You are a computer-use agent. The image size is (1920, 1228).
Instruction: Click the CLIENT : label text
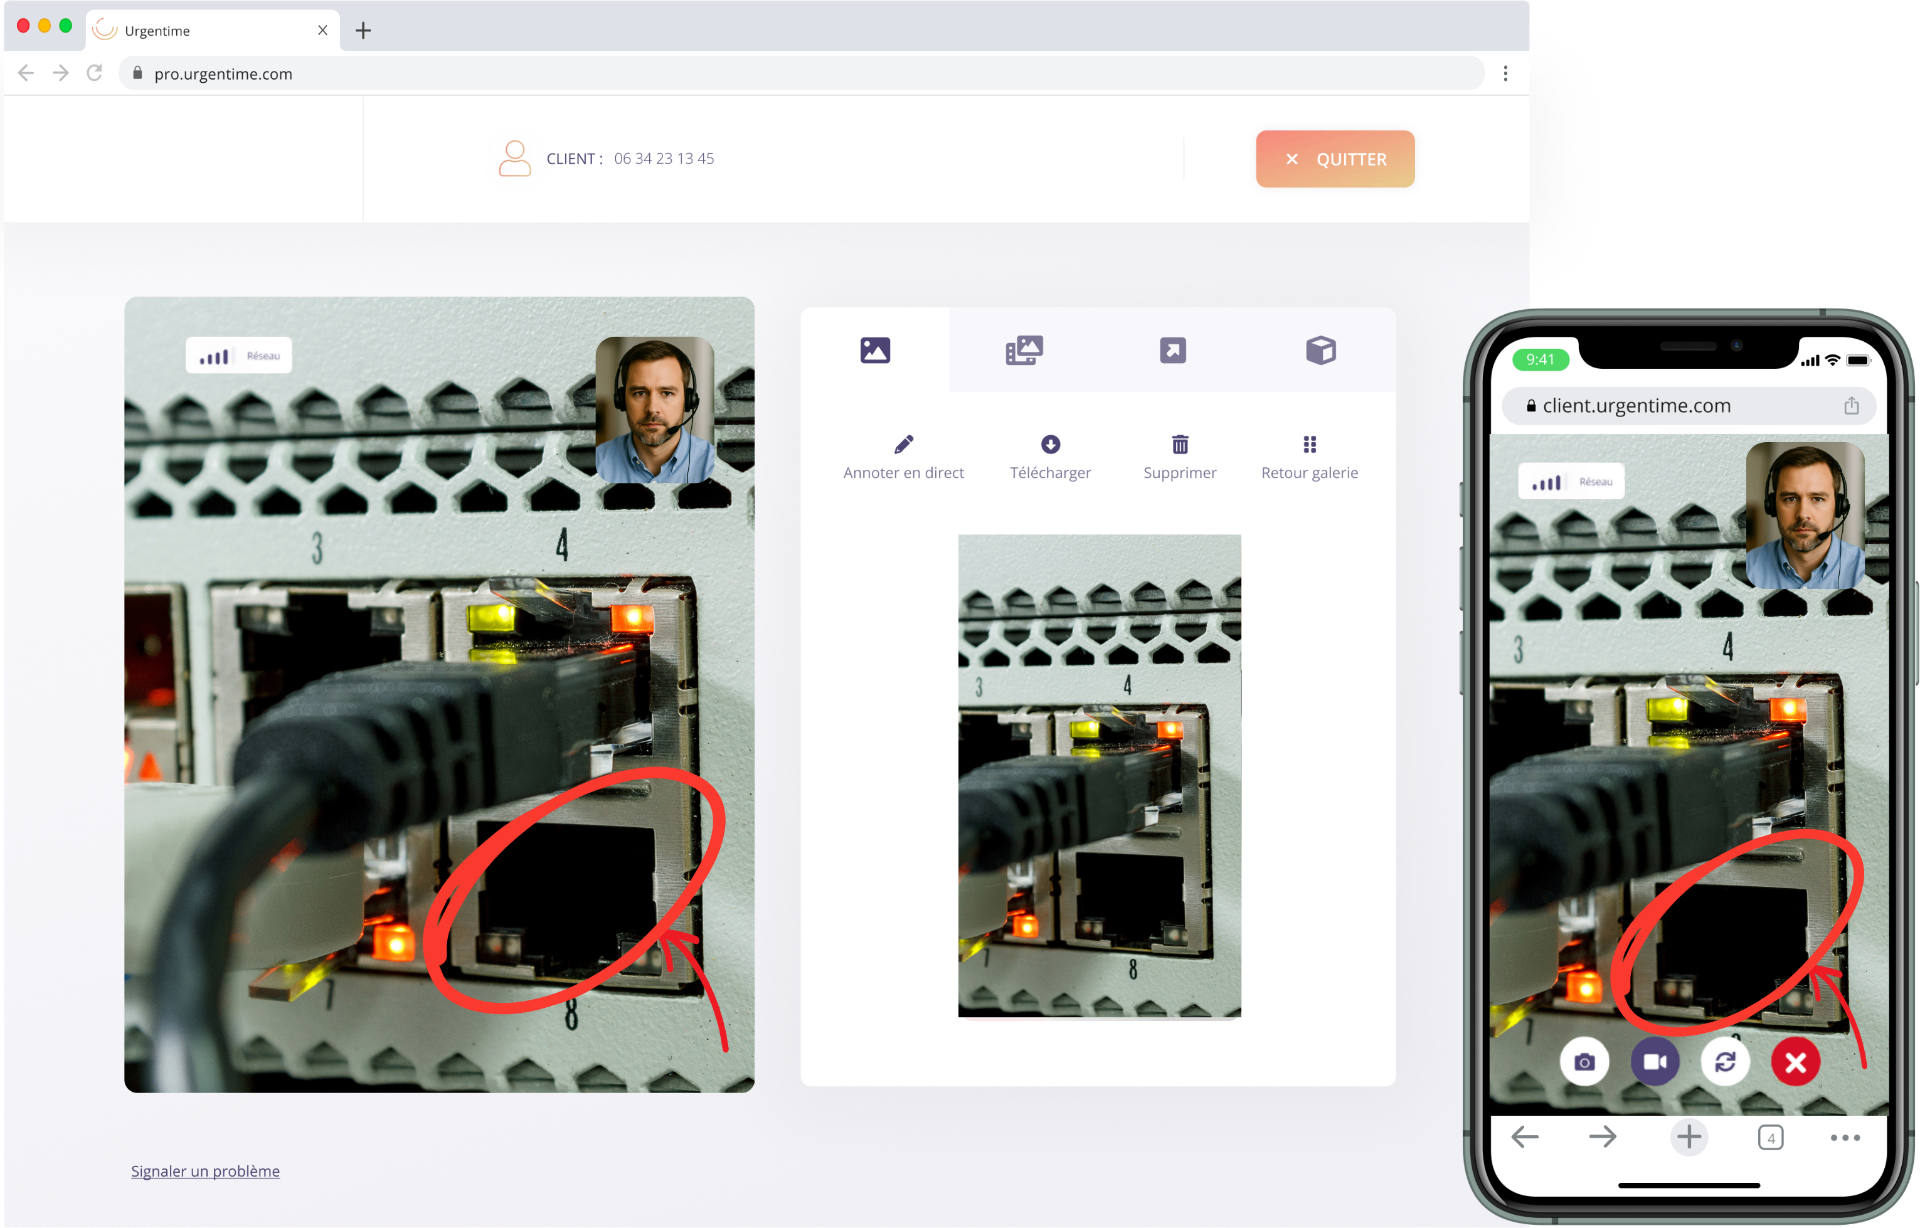tap(574, 159)
